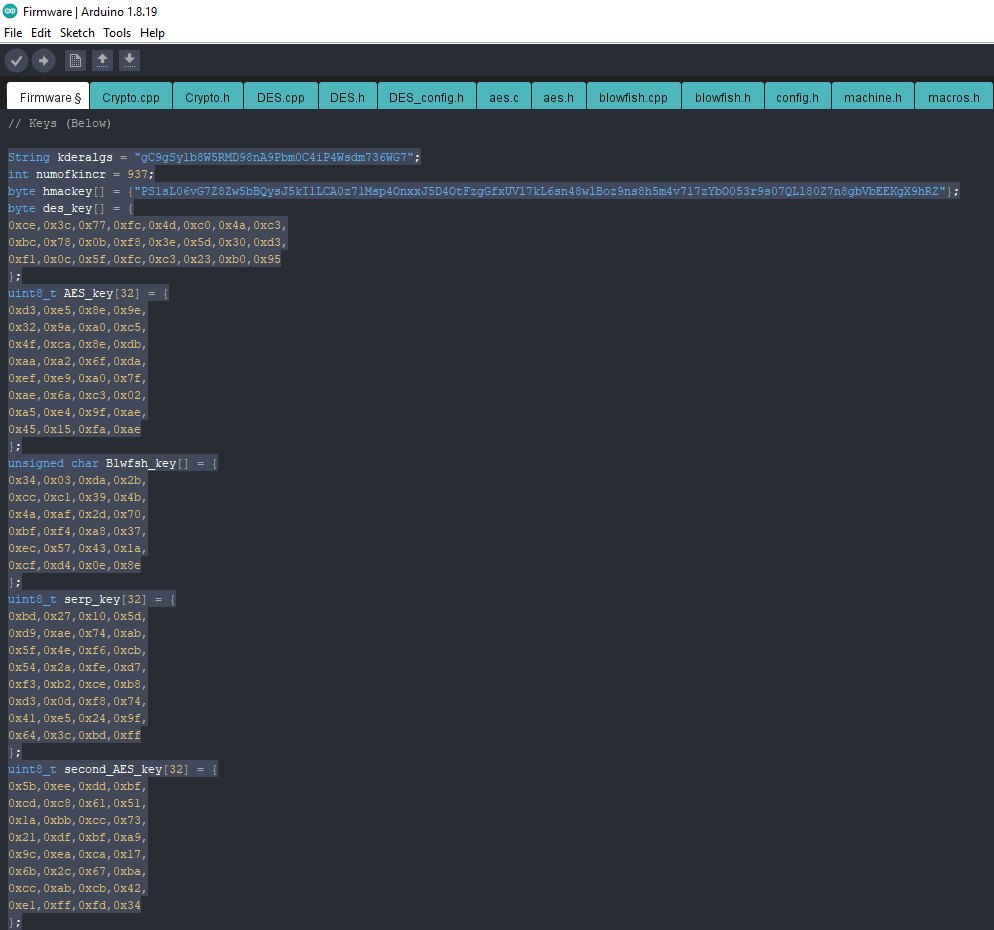Image resolution: width=994 pixels, height=930 pixels.
Task: Switch to the config.h tab
Action: (797, 96)
